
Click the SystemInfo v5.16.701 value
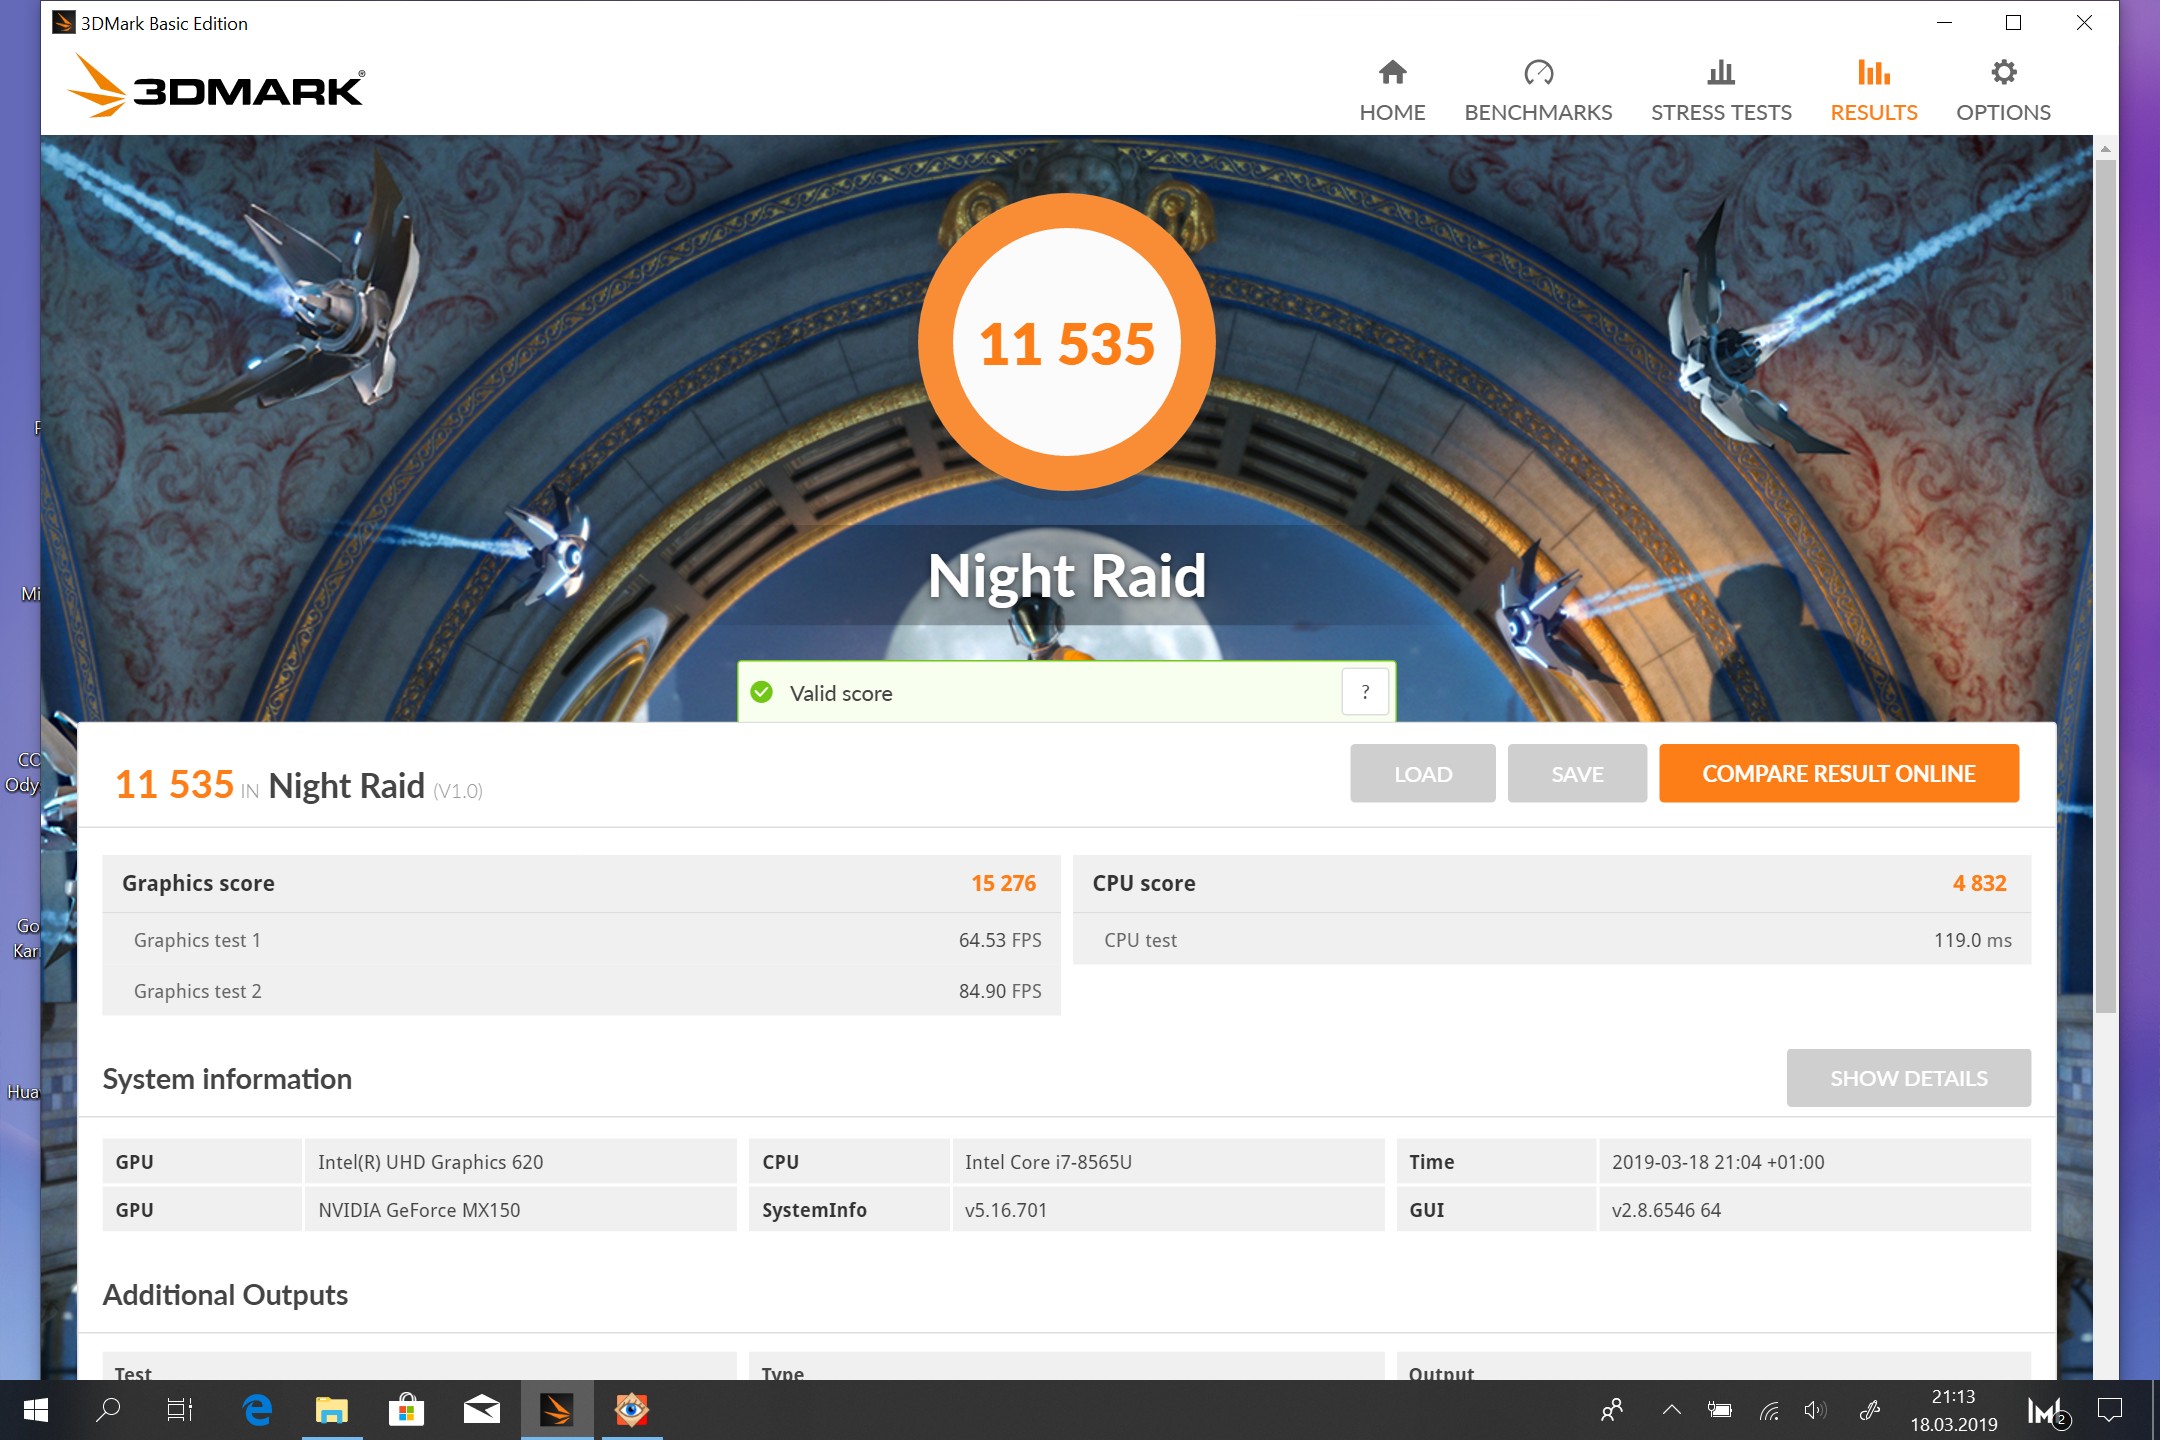coord(1168,1210)
